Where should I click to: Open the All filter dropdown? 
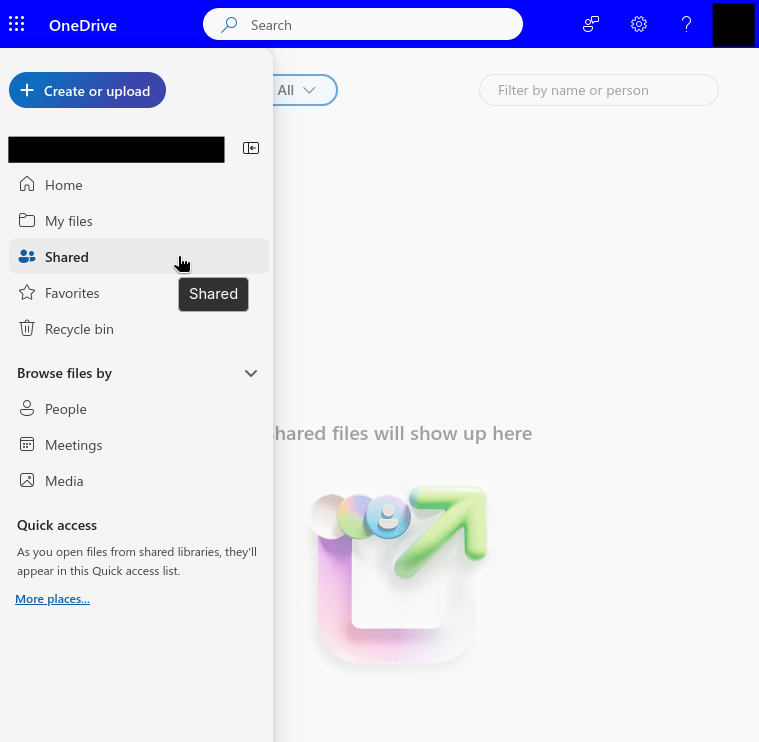pyautogui.click(x=304, y=90)
